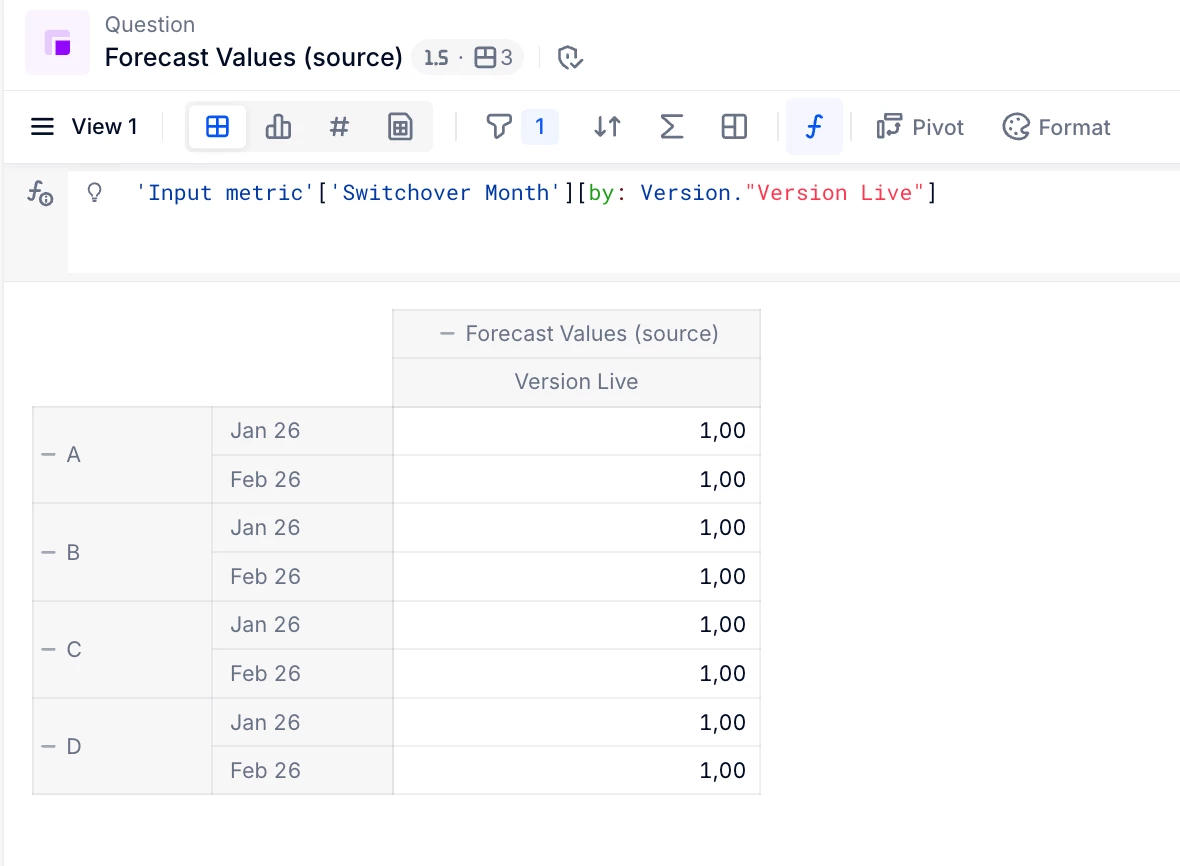
Task: Open the filter funnel icon
Action: tap(499, 127)
